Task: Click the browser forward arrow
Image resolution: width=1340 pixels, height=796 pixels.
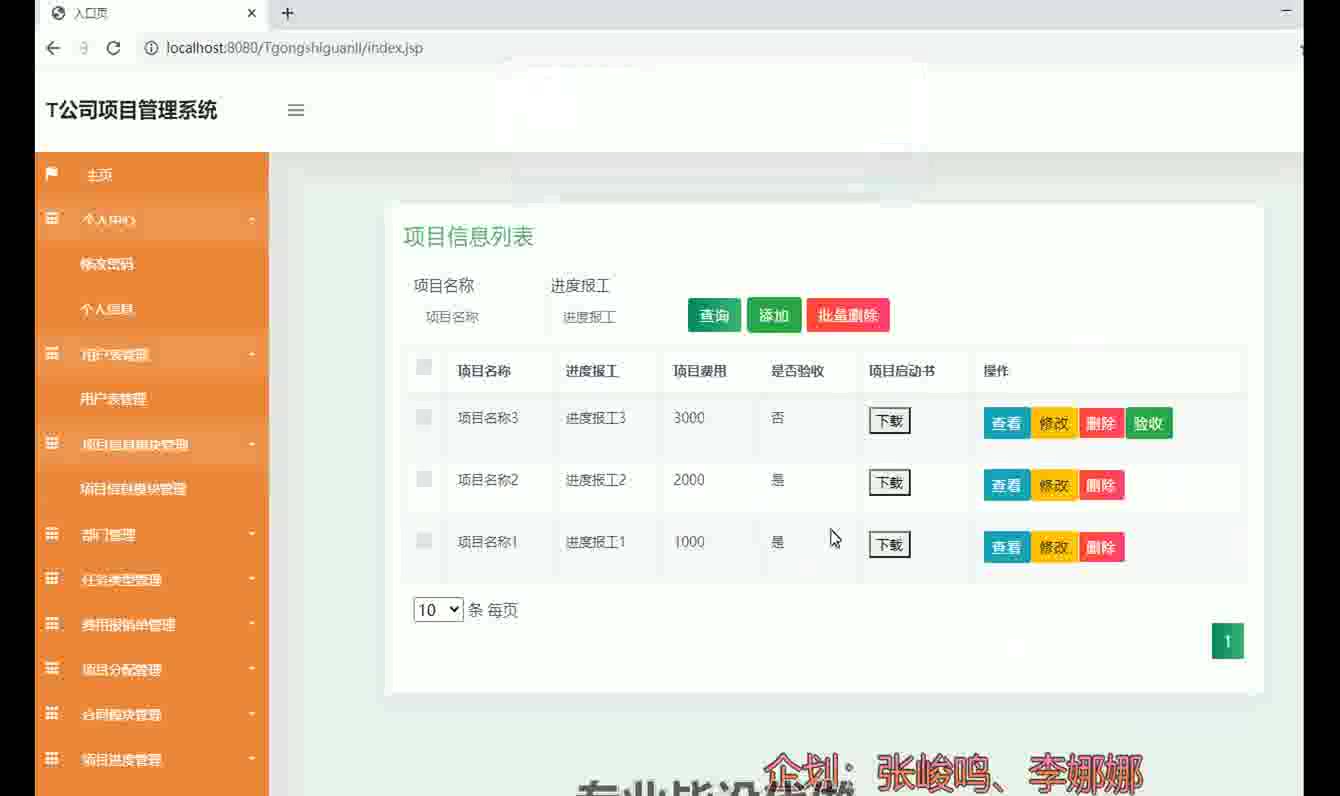Action: tap(84, 48)
